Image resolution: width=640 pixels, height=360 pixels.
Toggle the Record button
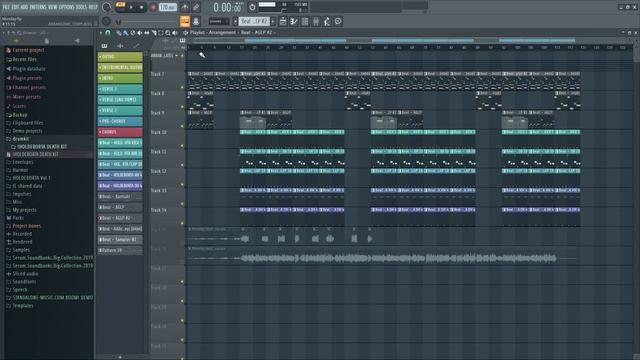pyautogui.click(x=153, y=7)
